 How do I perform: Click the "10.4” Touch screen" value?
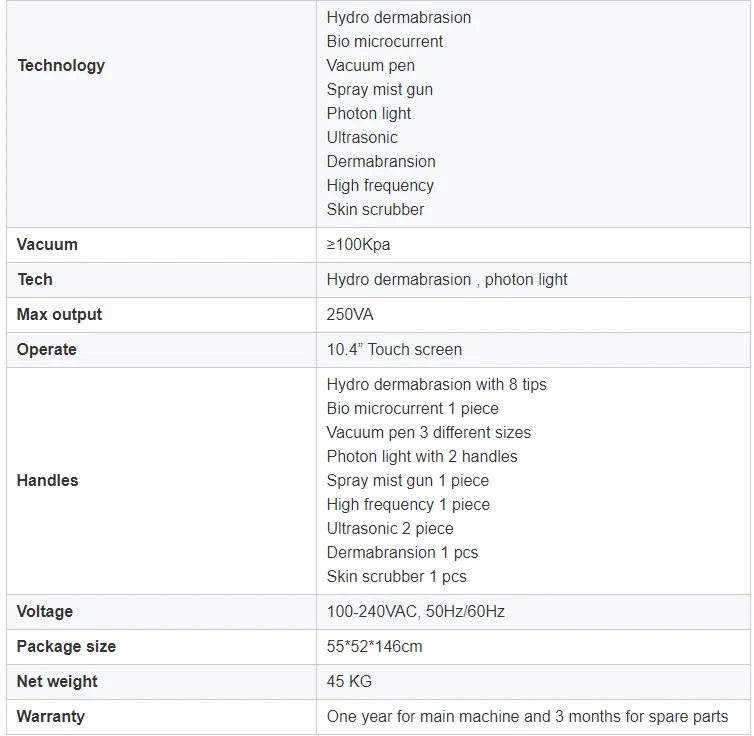(394, 350)
